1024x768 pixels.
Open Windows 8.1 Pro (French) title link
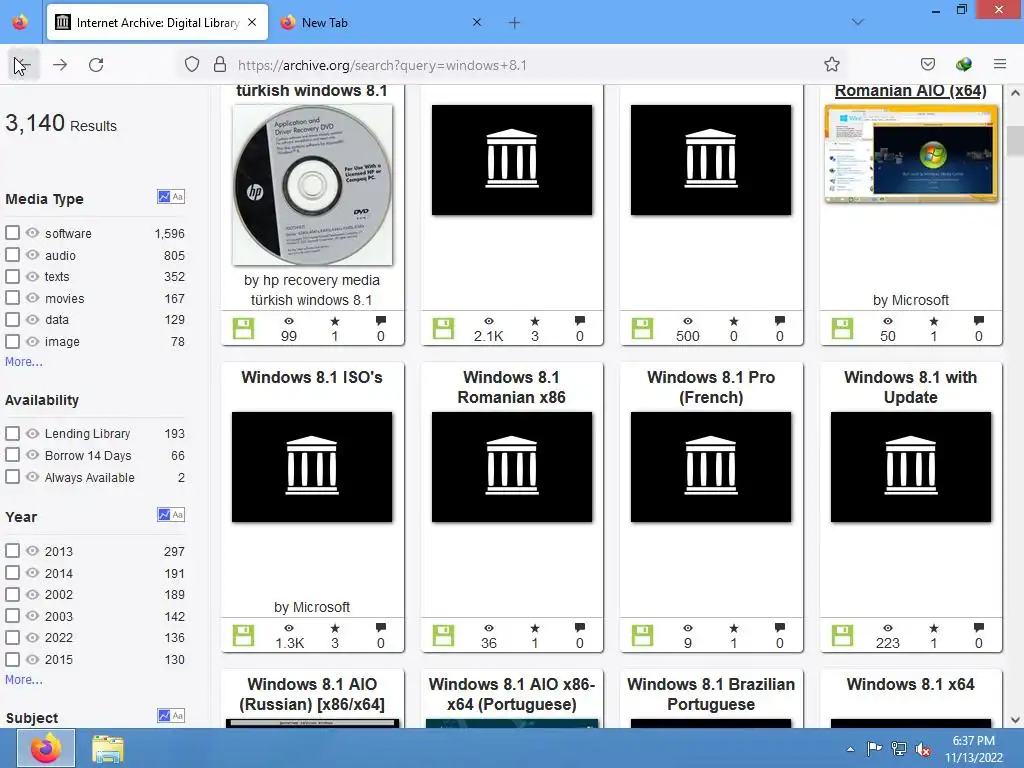click(711, 387)
